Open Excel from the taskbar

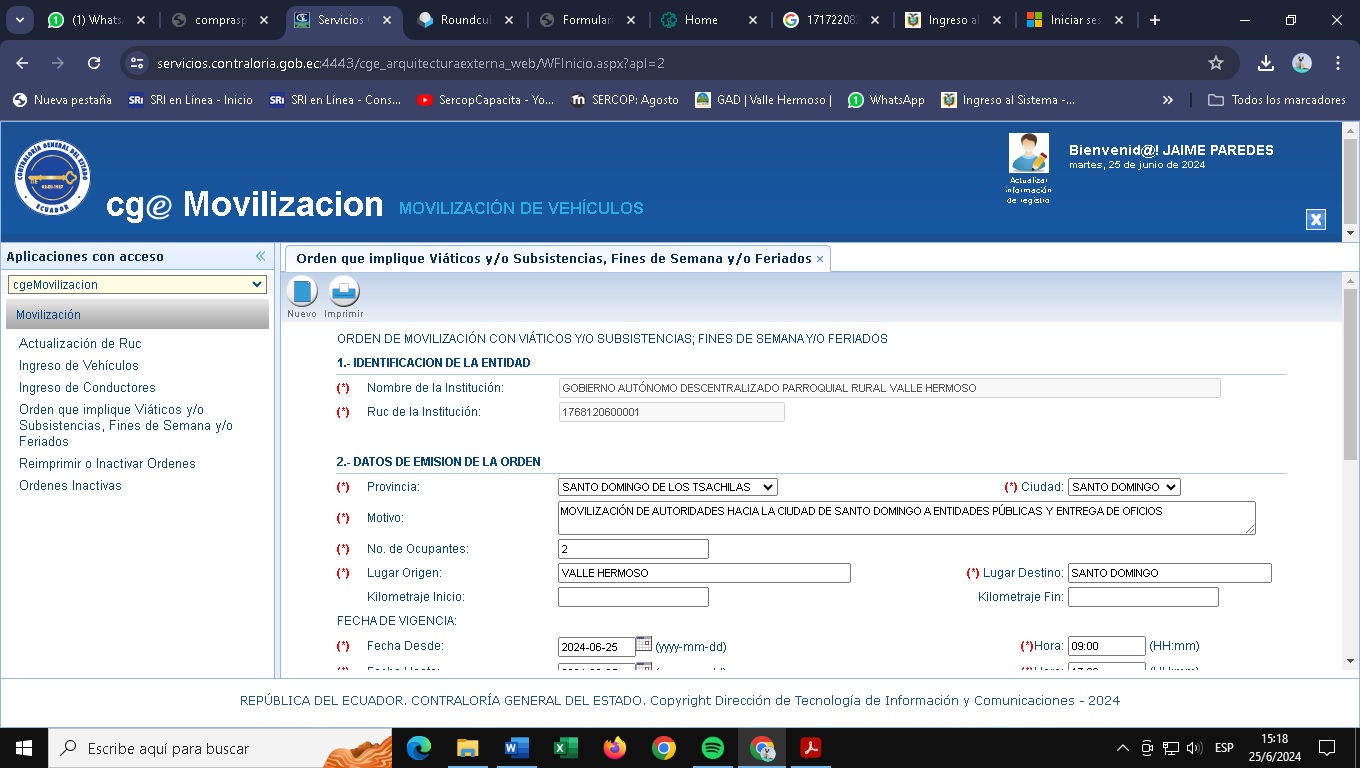point(566,748)
